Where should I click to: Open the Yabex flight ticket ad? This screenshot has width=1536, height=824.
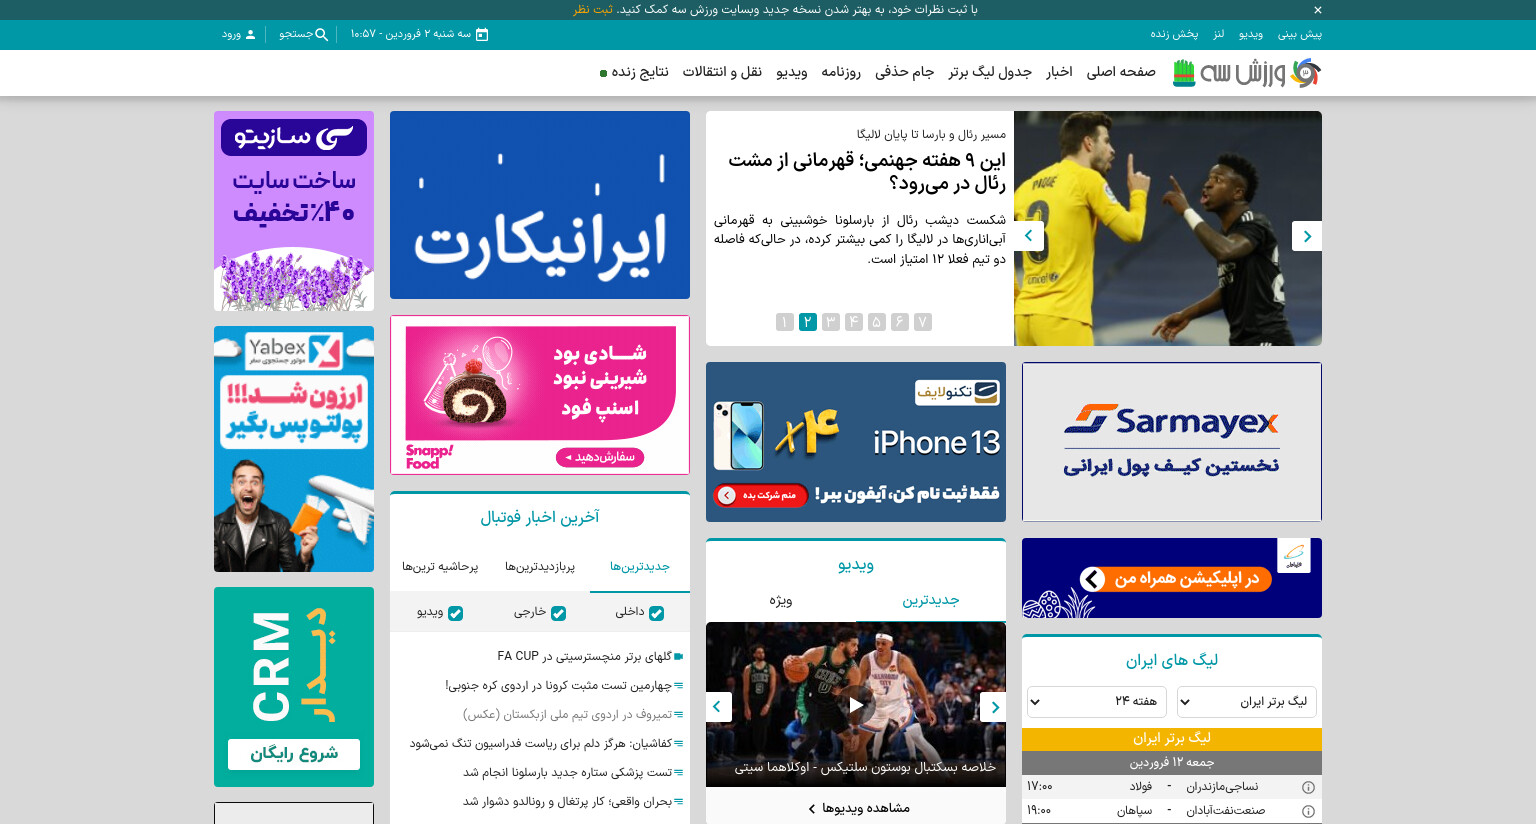pos(294,449)
